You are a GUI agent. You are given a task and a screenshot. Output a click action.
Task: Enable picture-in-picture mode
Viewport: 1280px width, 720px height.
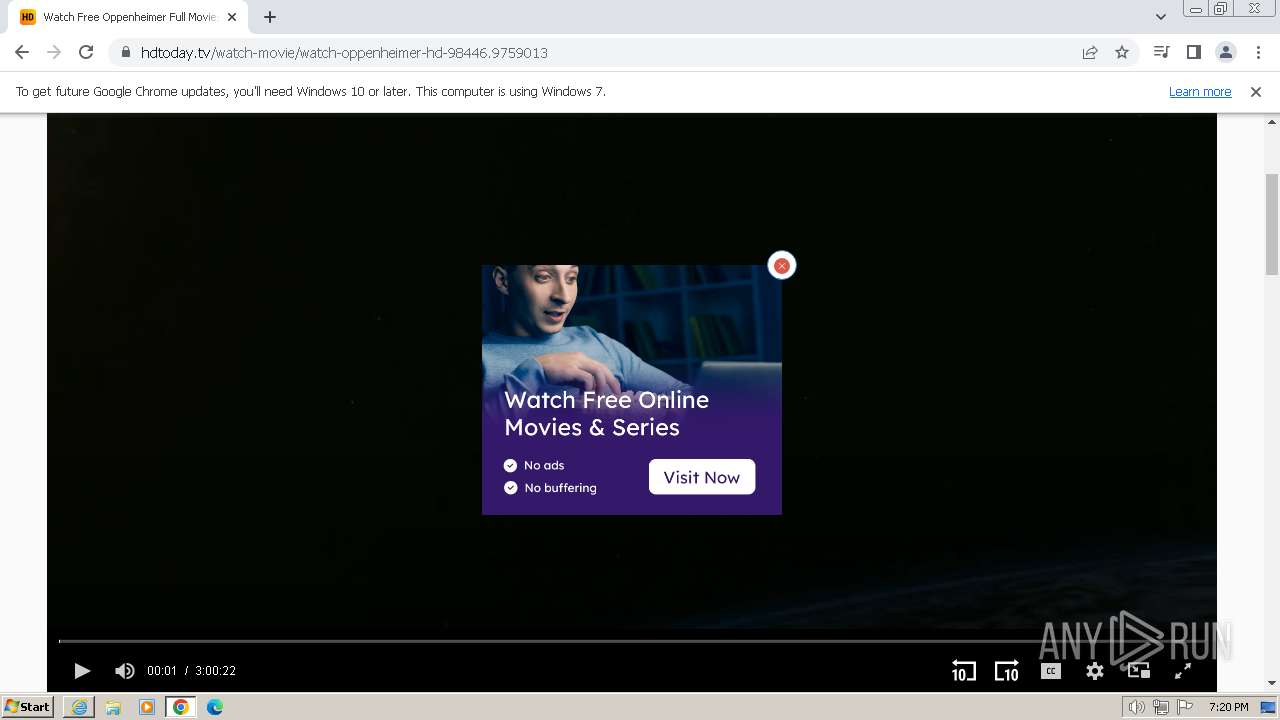(x=1139, y=671)
